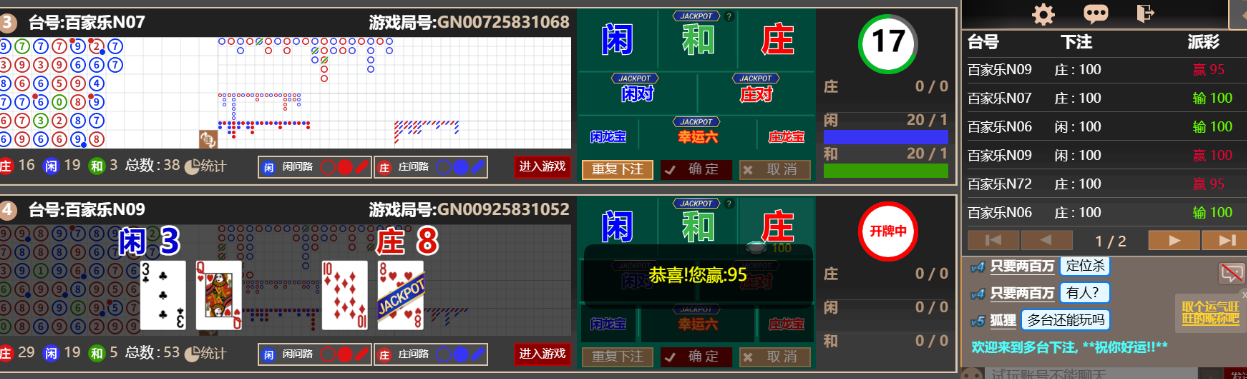Viewport: 1247px width, 379px height.
Task: Bet on 和 at table N07
Action: [697, 39]
